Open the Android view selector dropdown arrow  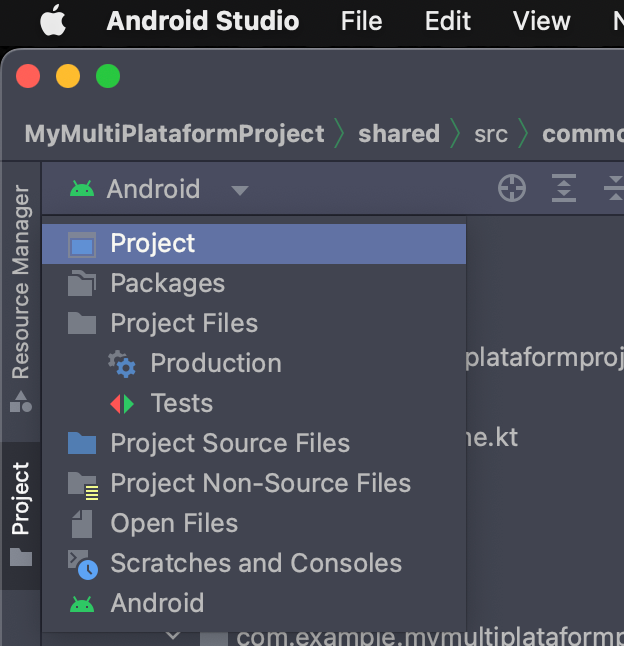click(240, 190)
